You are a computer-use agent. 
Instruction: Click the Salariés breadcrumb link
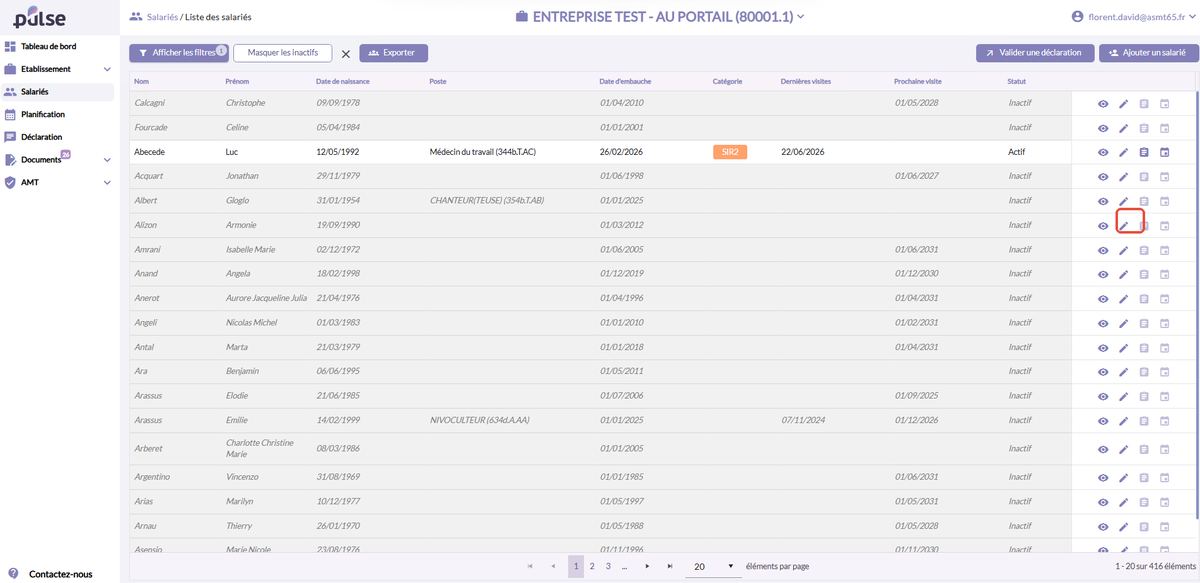[162, 17]
